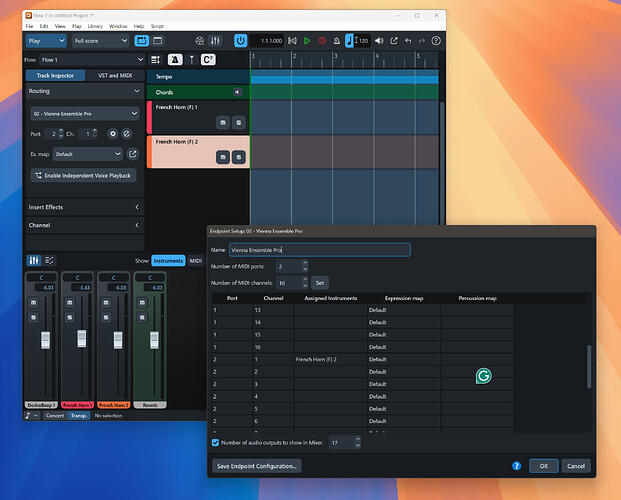Click the Chords track speaker icon
621x500 pixels.
pyautogui.click(x=237, y=92)
